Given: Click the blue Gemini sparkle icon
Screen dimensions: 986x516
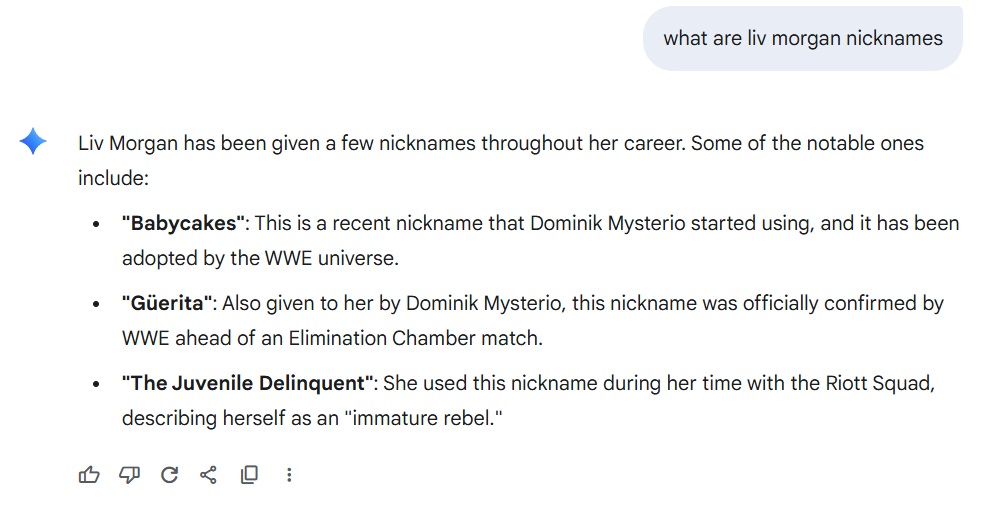Looking at the screenshot, I should point(33,141).
